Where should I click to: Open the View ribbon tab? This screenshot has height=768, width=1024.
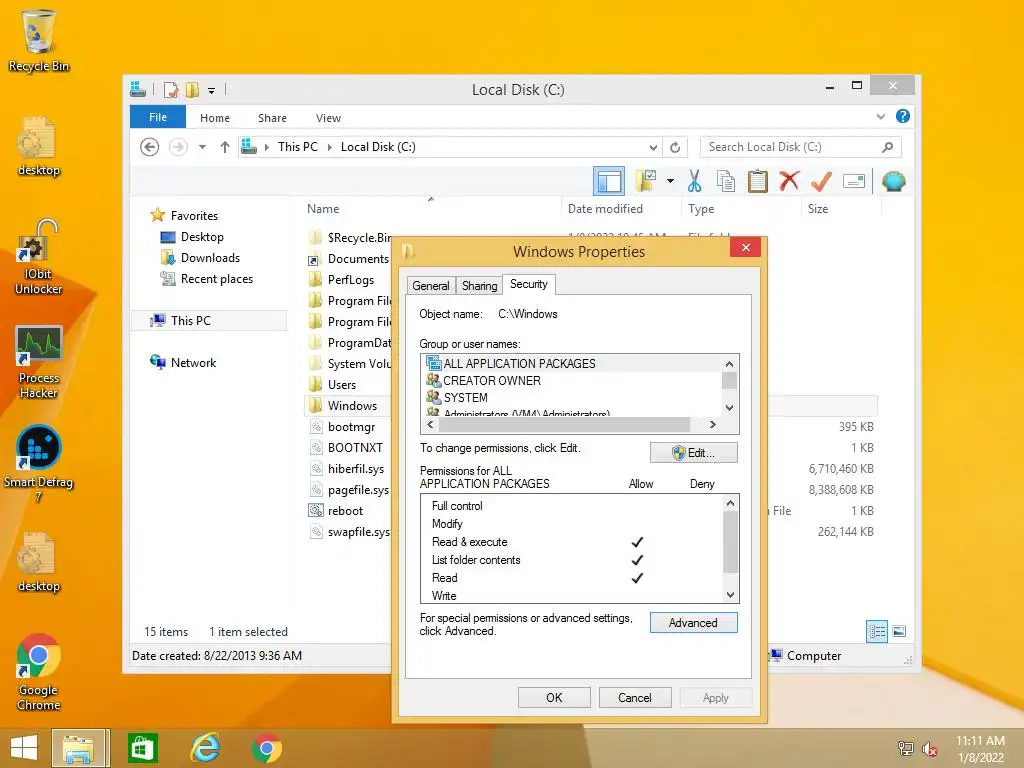[x=328, y=118]
